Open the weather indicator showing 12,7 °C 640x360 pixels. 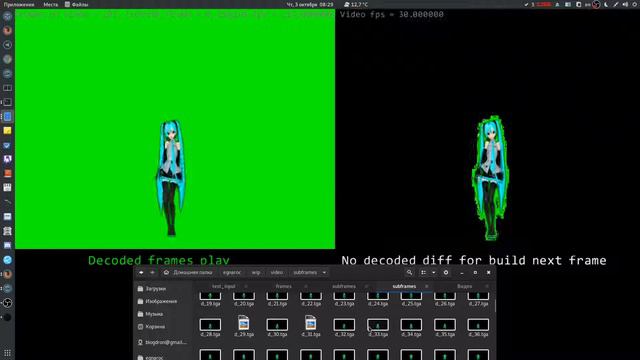[x=356, y=4]
